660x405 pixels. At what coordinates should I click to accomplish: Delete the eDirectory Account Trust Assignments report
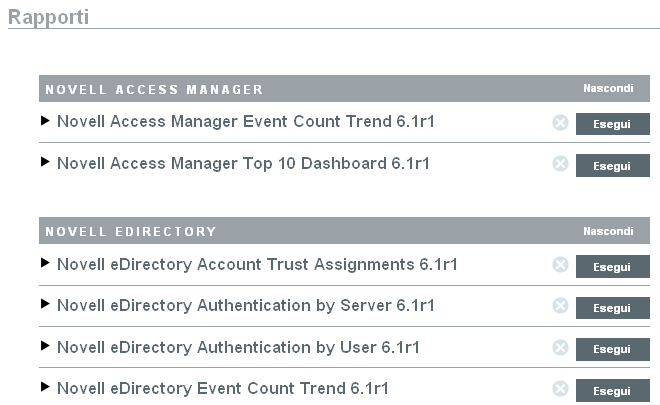coord(560,265)
